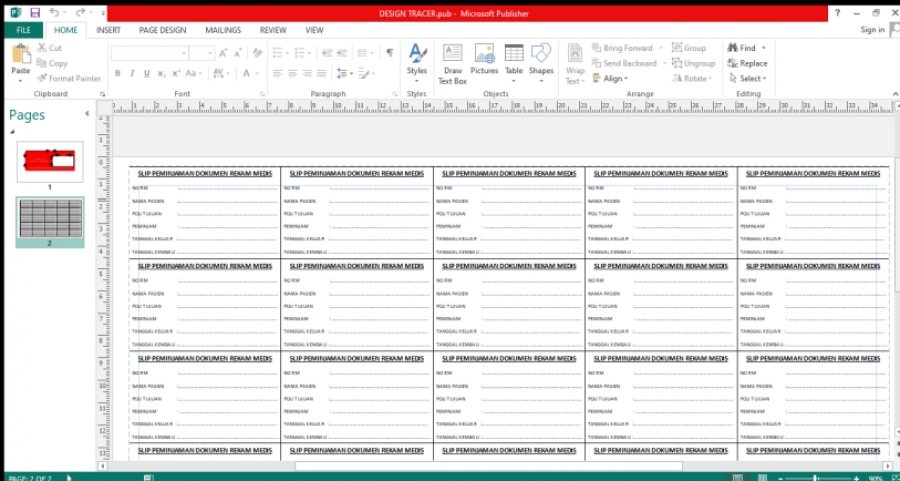Image resolution: width=900 pixels, height=481 pixels.
Task: Click the Rotate button
Action: (x=692, y=79)
